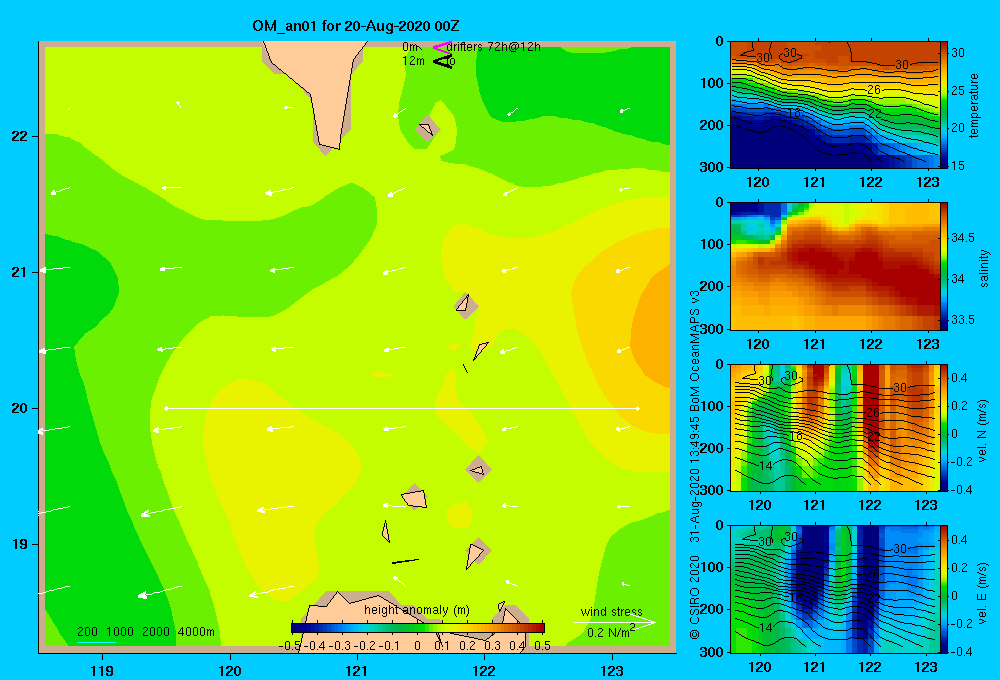Click the 'temperature' colorbar axis title

click(974, 105)
